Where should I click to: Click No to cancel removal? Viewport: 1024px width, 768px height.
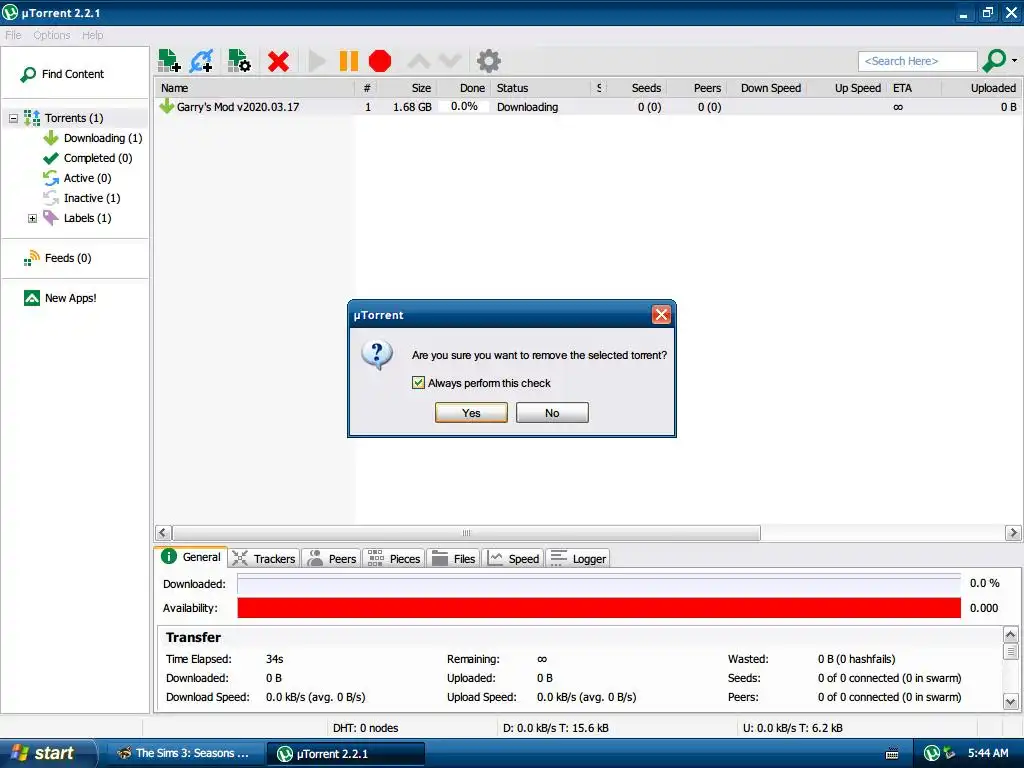[x=552, y=413]
